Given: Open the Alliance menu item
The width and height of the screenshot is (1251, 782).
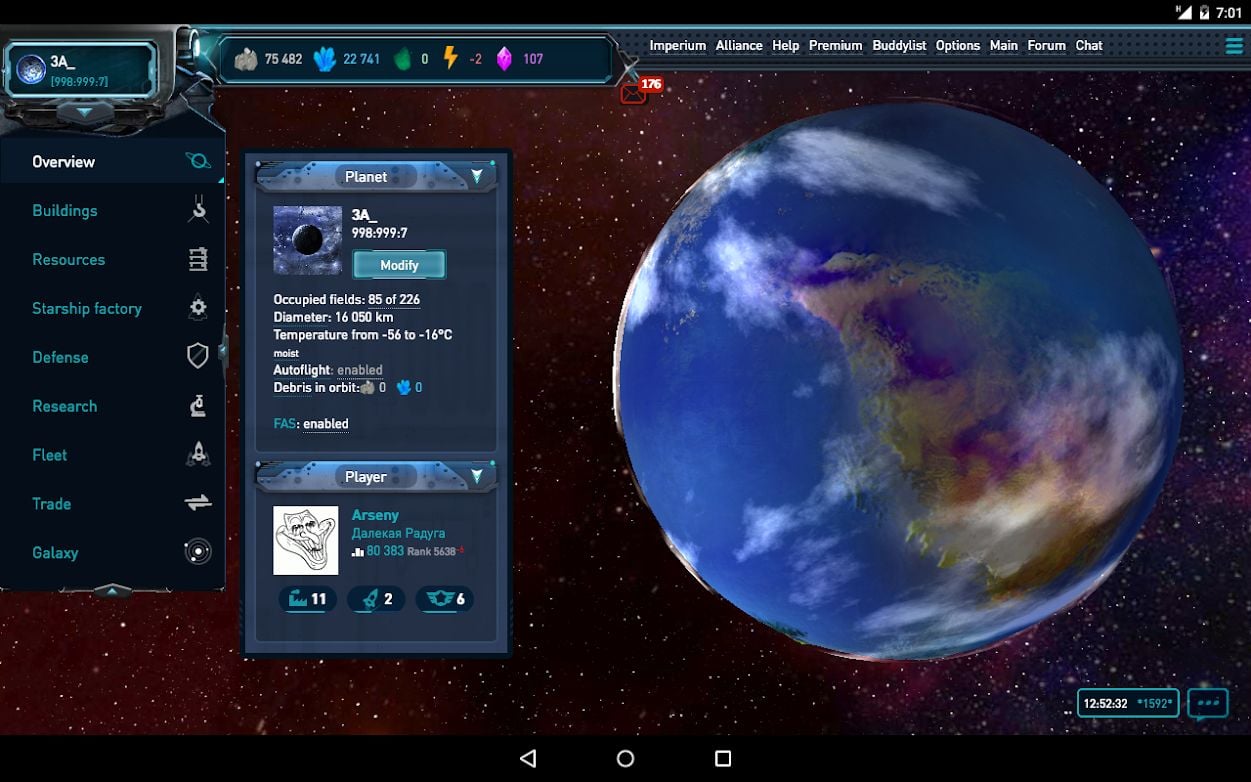Looking at the screenshot, I should tap(739, 45).
